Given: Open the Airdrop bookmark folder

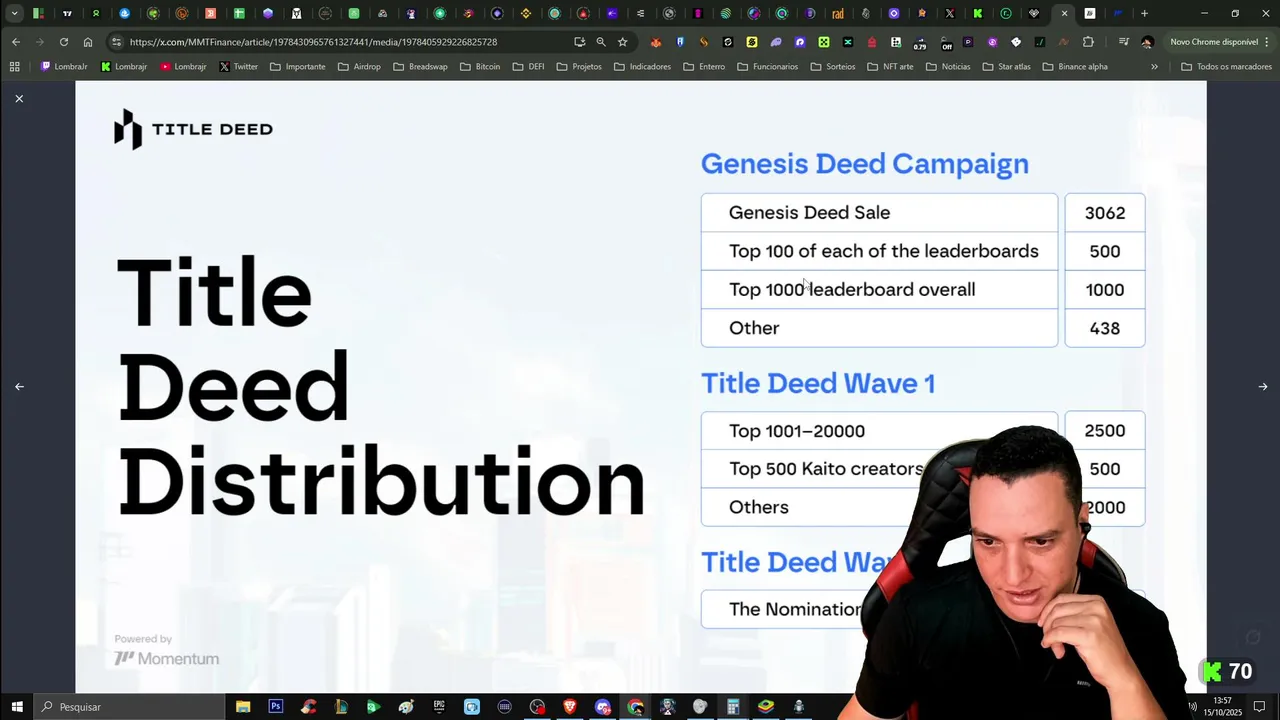Looking at the screenshot, I should click(x=359, y=66).
